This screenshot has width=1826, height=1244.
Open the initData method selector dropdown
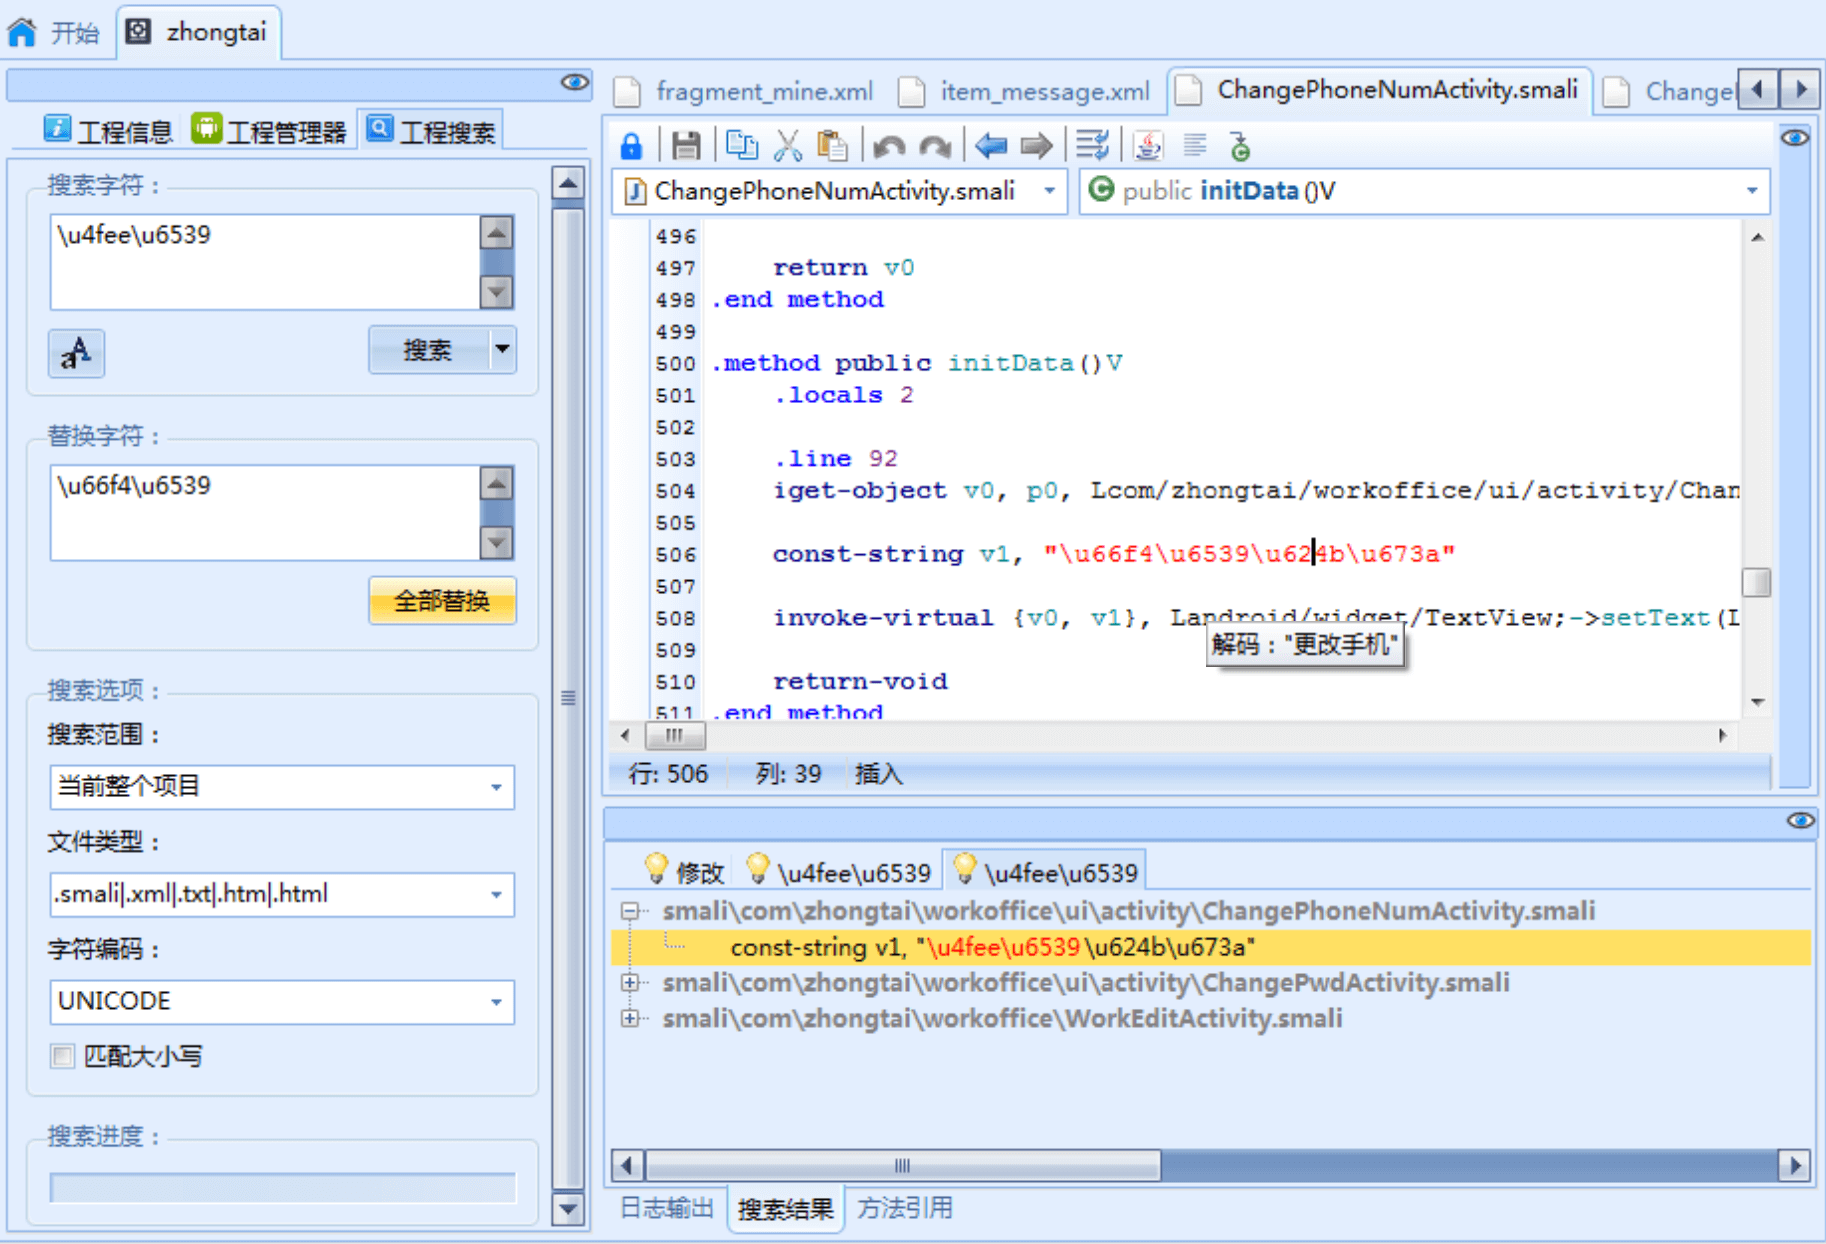(x=1752, y=191)
